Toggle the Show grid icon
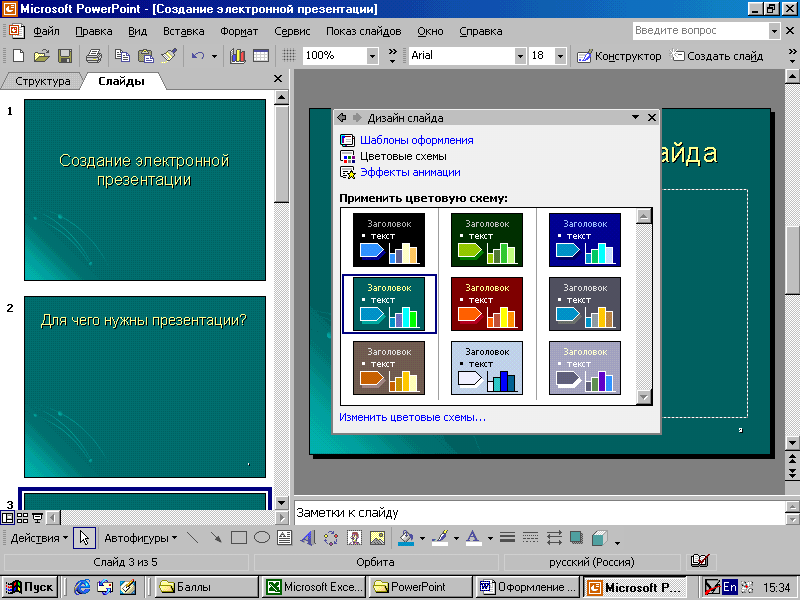800x600 pixels. point(289,56)
